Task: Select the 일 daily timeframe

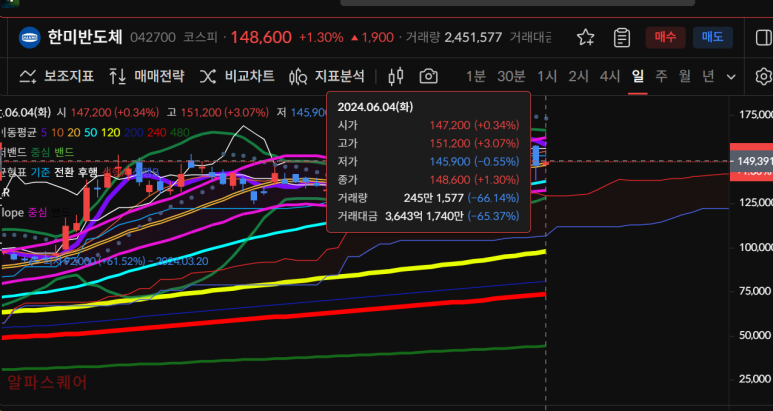Action: coord(637,76)
